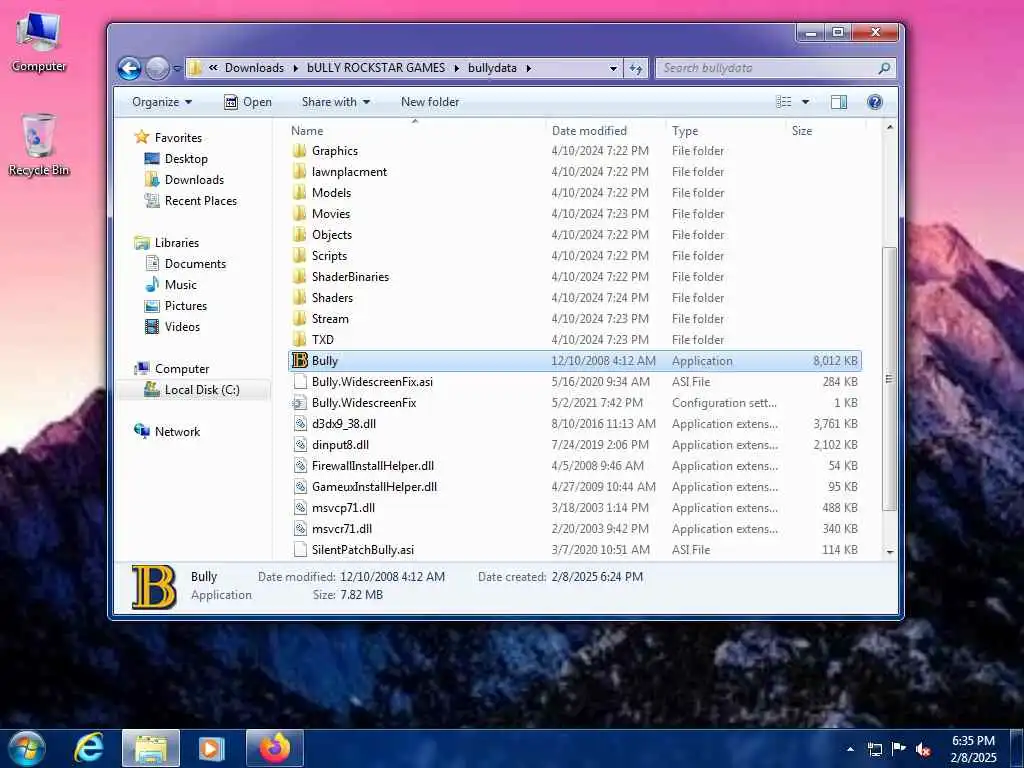Select Videos library in the sidebar
This screenshot has height=768, width=1024.
(182, 327)
